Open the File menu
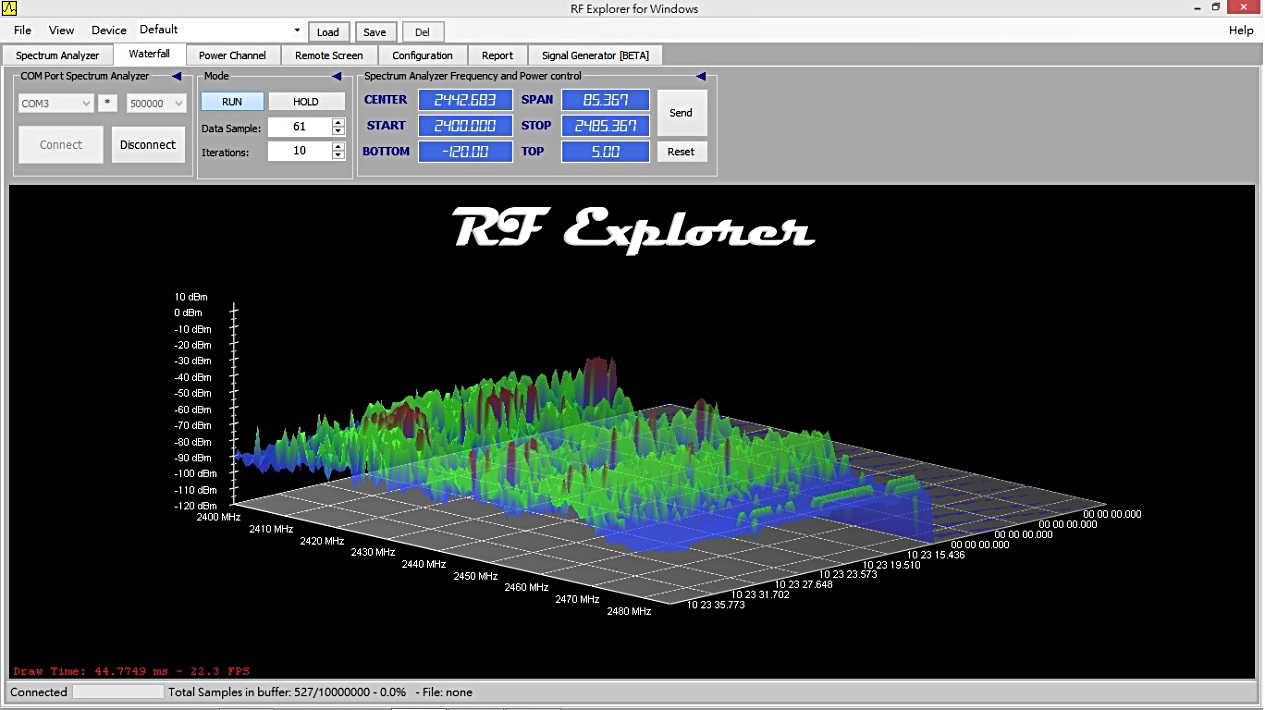This screenshot has height=710, width=1265. [22, 30]
